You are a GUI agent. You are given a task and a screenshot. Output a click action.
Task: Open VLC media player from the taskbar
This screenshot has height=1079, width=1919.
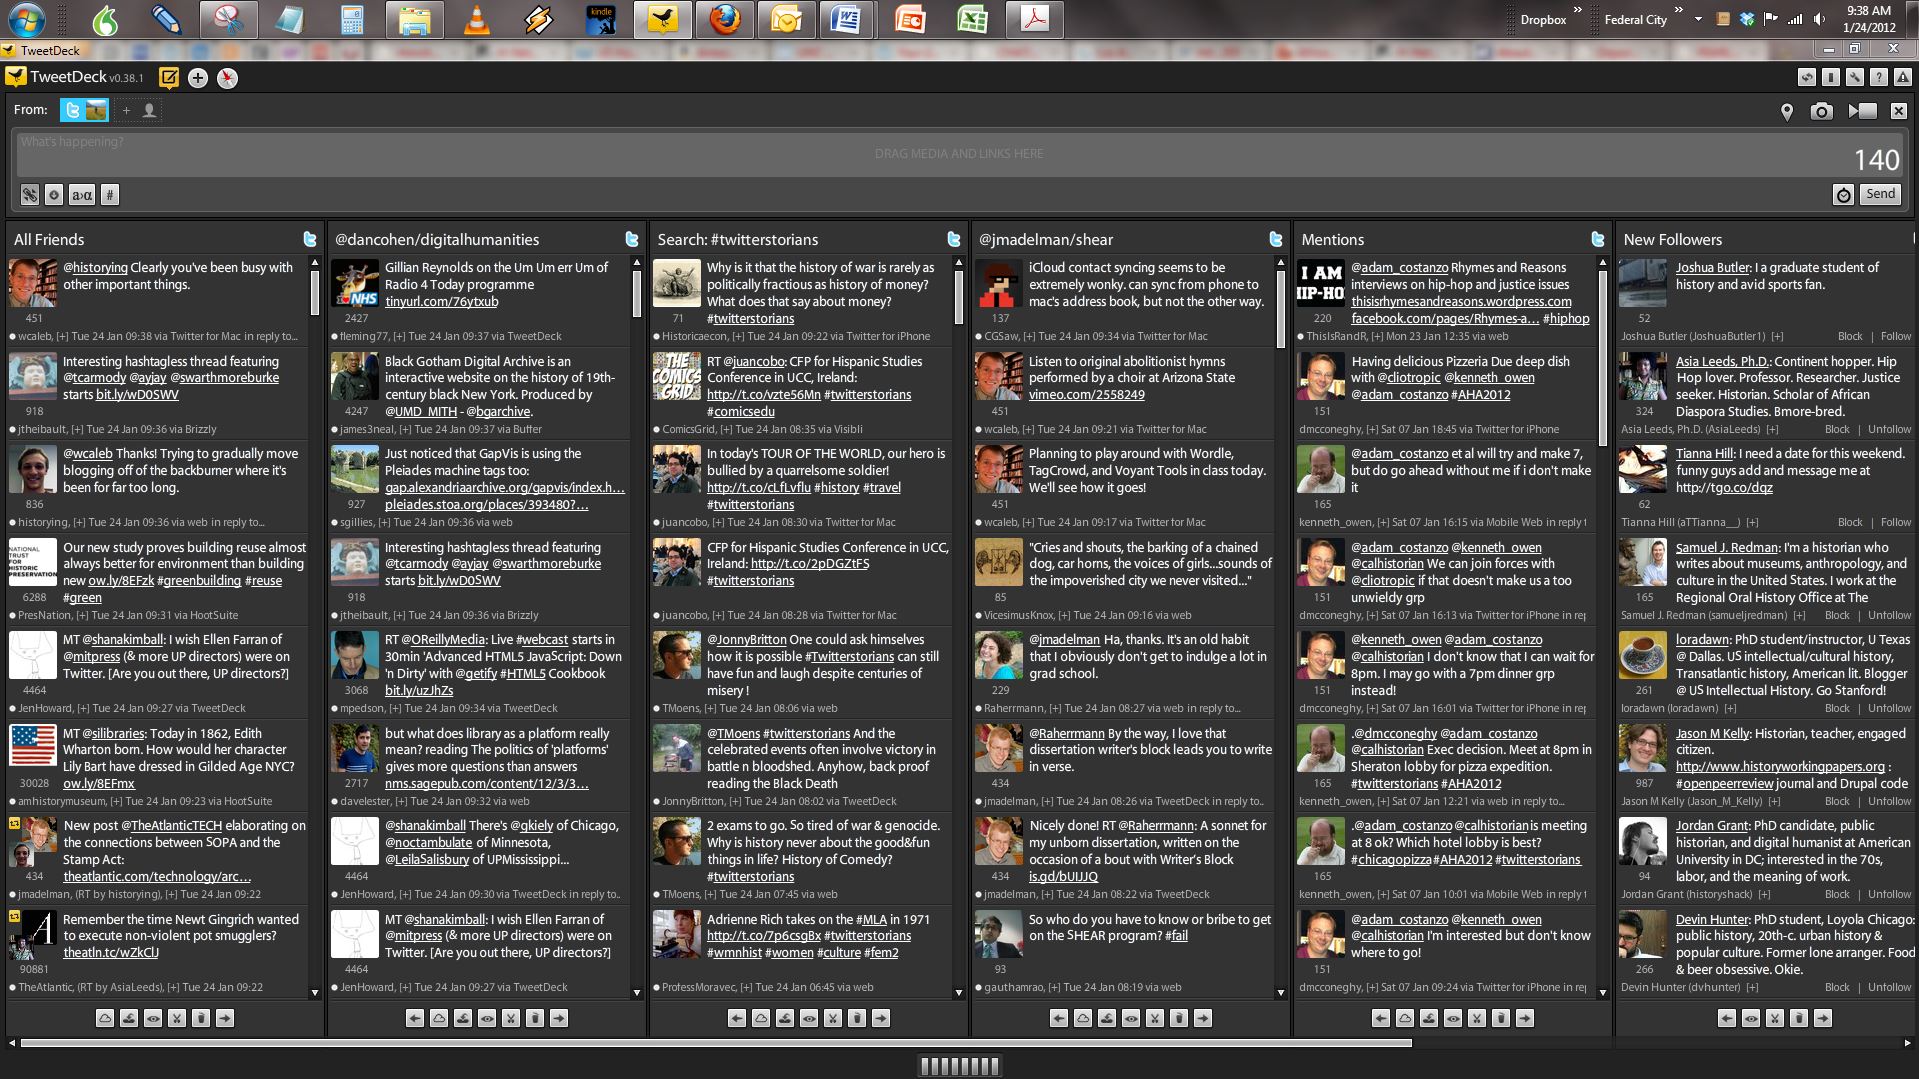click(477, 19)
